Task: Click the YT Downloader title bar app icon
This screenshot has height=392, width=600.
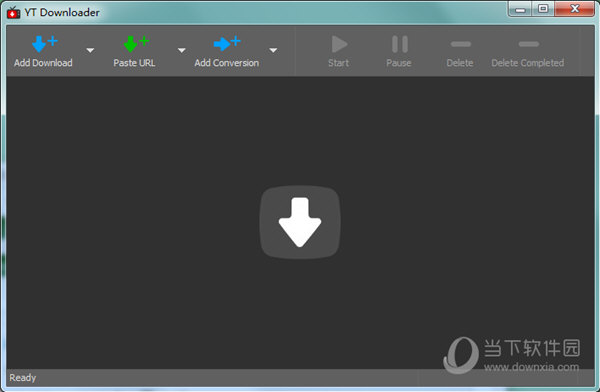Action: click(x=13, y=13)
